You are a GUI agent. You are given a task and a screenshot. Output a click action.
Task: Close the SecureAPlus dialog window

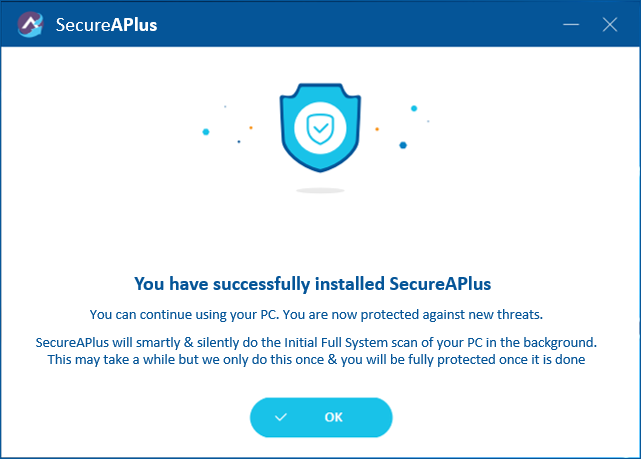pos(610,24)
